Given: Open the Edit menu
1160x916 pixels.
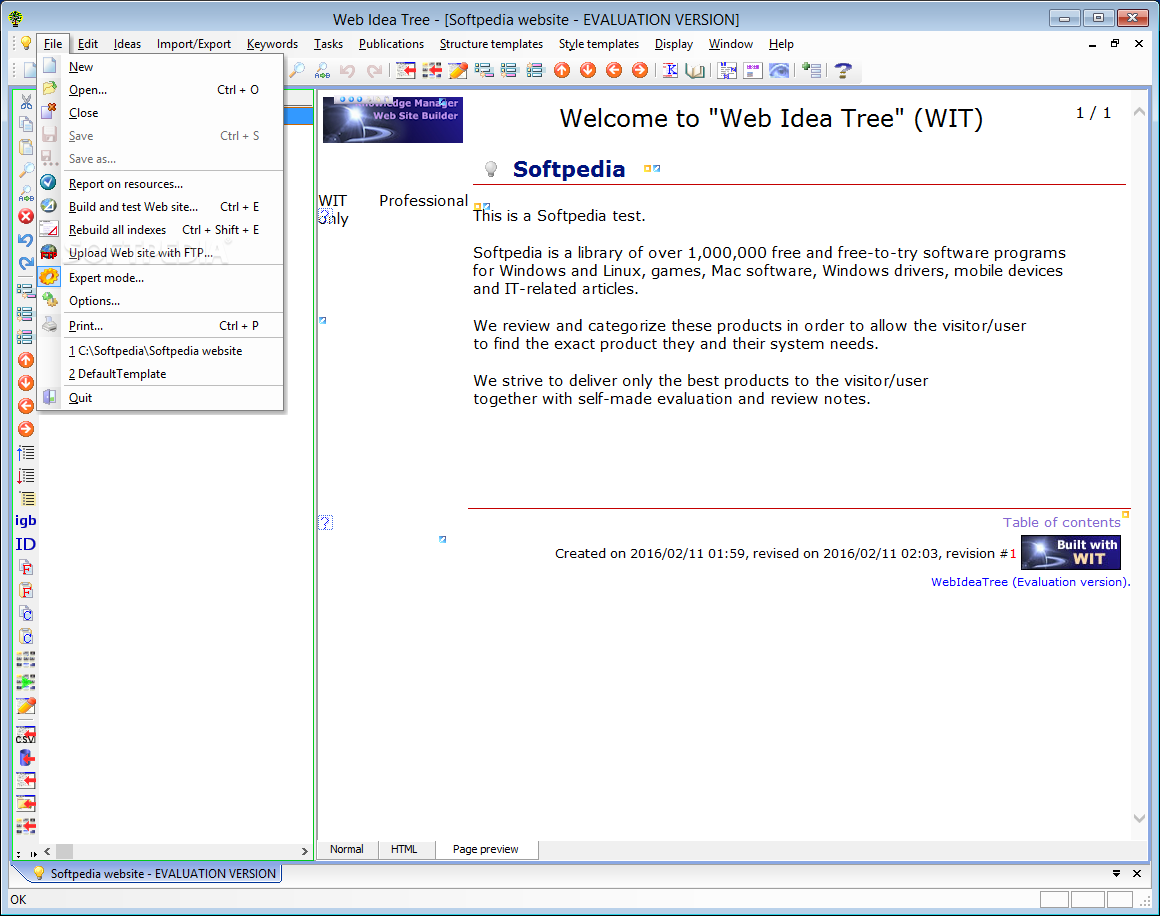Looking at the screenshot, I should point(87,44).
